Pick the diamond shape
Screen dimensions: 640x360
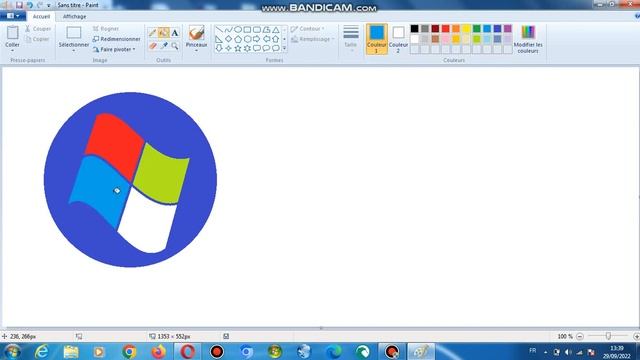[228, 39]
